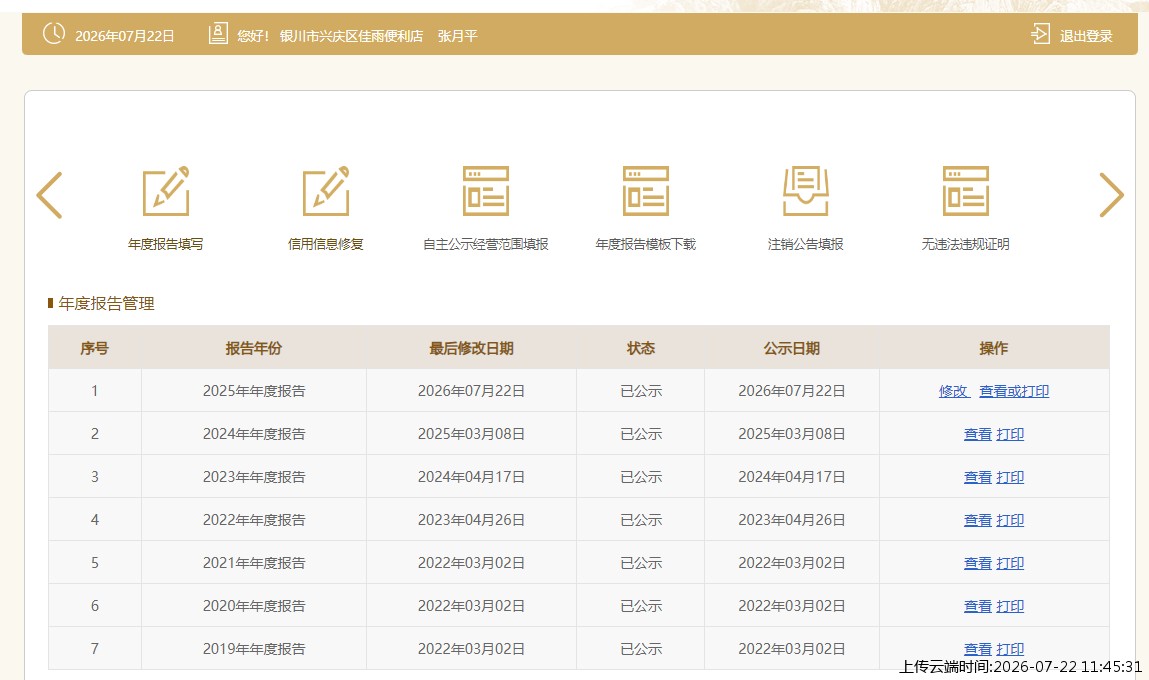
Task: Open 自主公示经营范围填报 icon
Action: 486,191
